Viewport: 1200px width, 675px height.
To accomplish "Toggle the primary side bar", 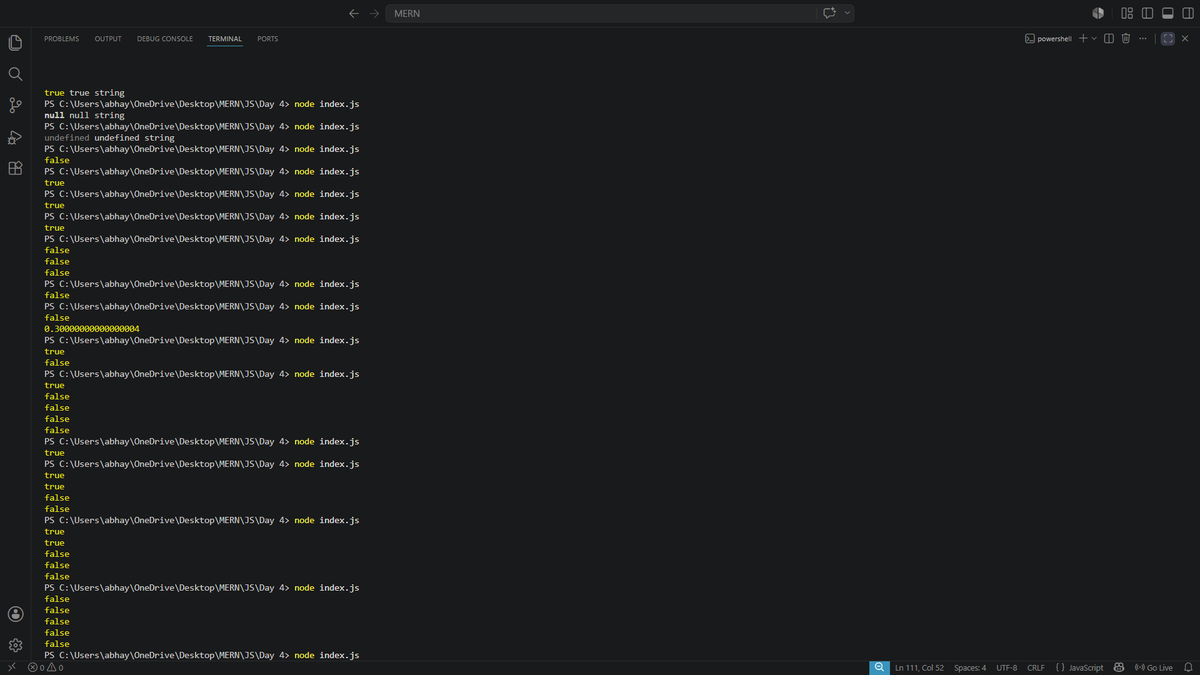I will point(1147,13).
